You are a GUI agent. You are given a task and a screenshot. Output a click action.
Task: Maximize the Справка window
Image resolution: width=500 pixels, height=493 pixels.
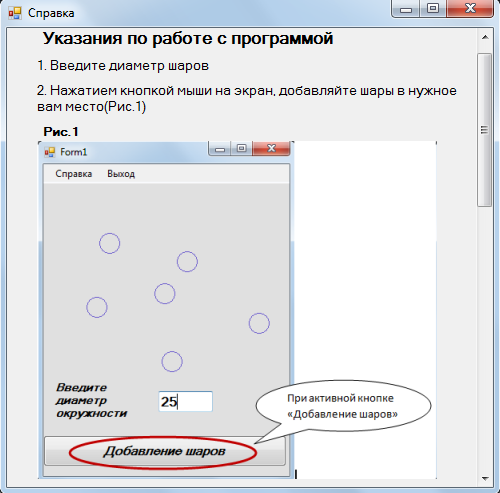pyautogui.click(x=433, y=9)
